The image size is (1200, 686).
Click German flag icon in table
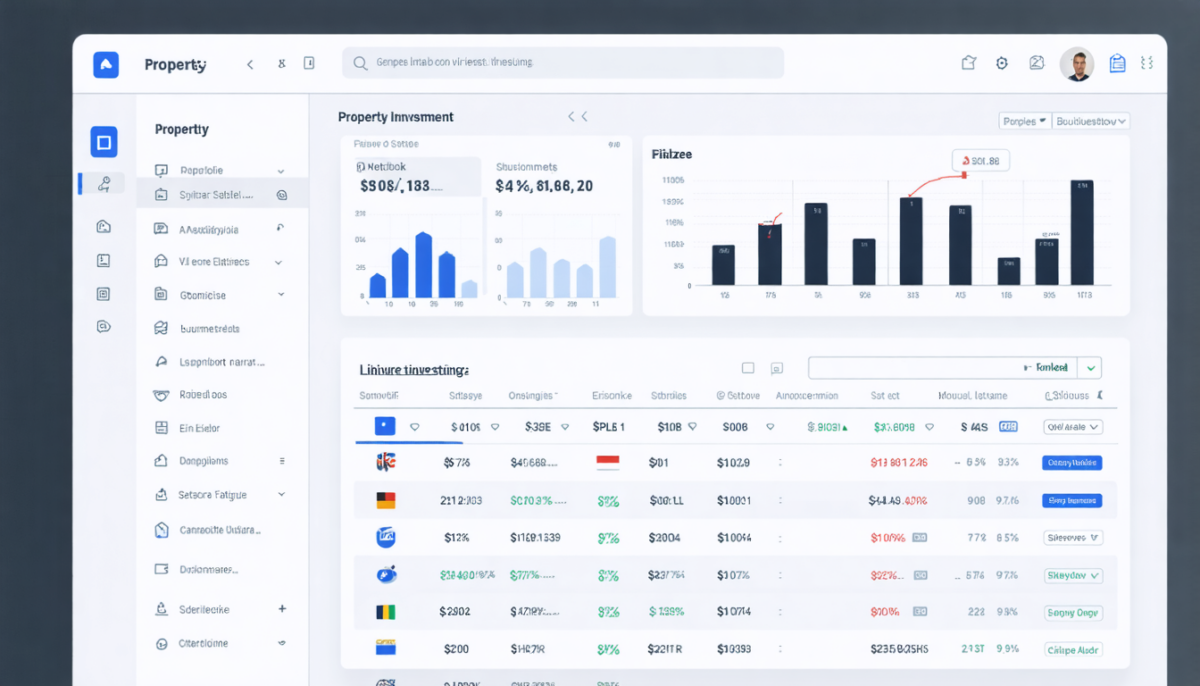coord(385,500)
